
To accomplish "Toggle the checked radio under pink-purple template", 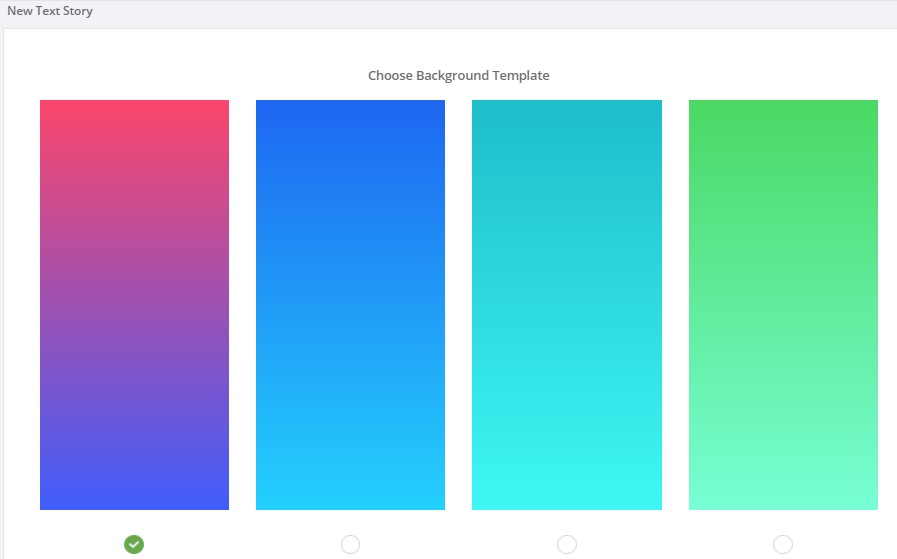I will coord(134,544).
